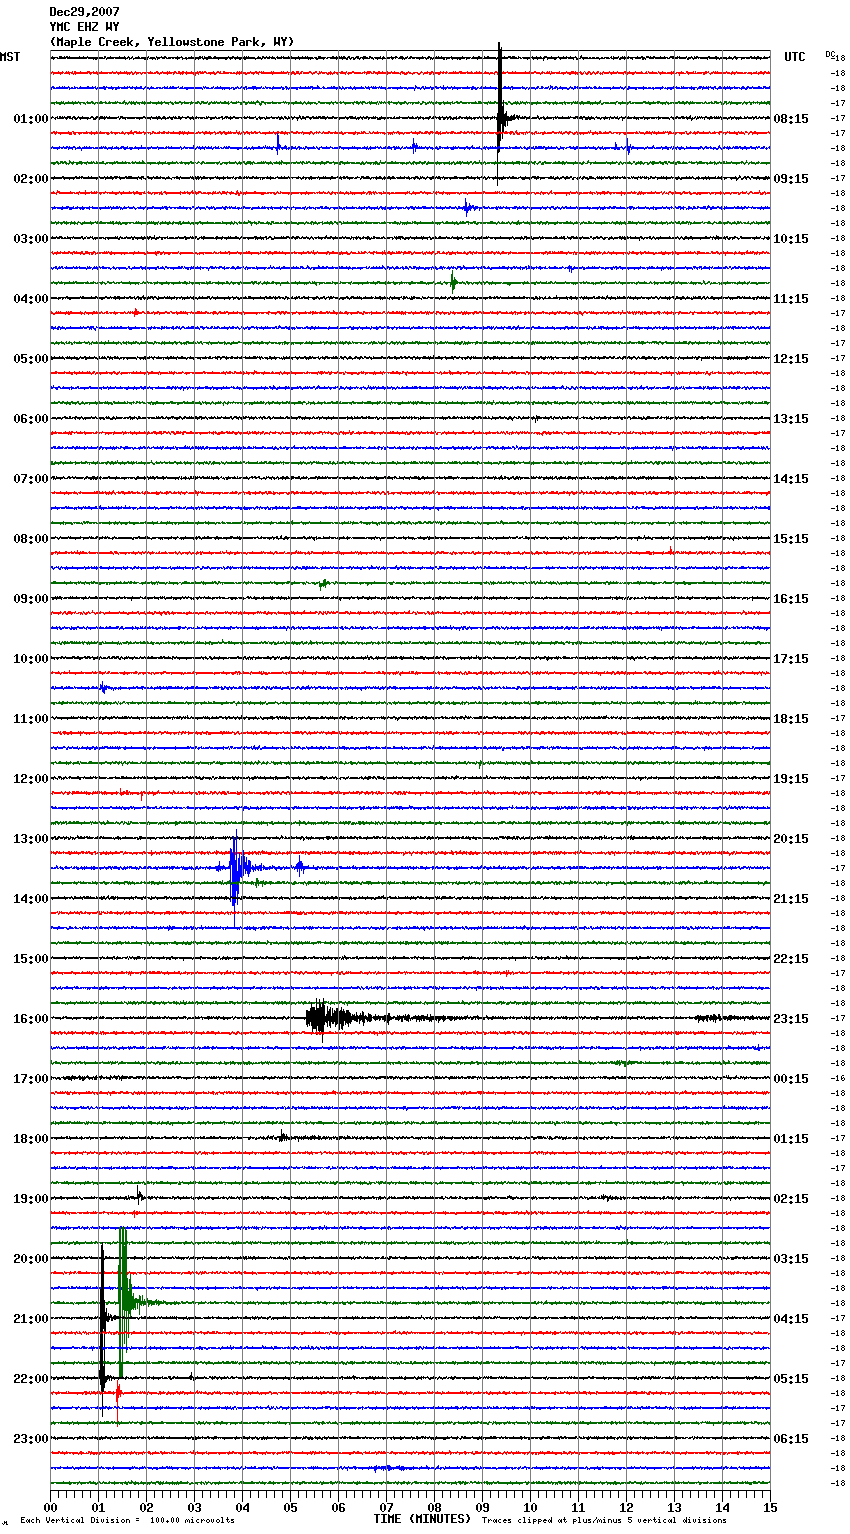Click the Each Vertical Division 100.00 microvolts note
Image resolution: width=850 pixels, height=1534 pixels.
(x=127, y=1521)
